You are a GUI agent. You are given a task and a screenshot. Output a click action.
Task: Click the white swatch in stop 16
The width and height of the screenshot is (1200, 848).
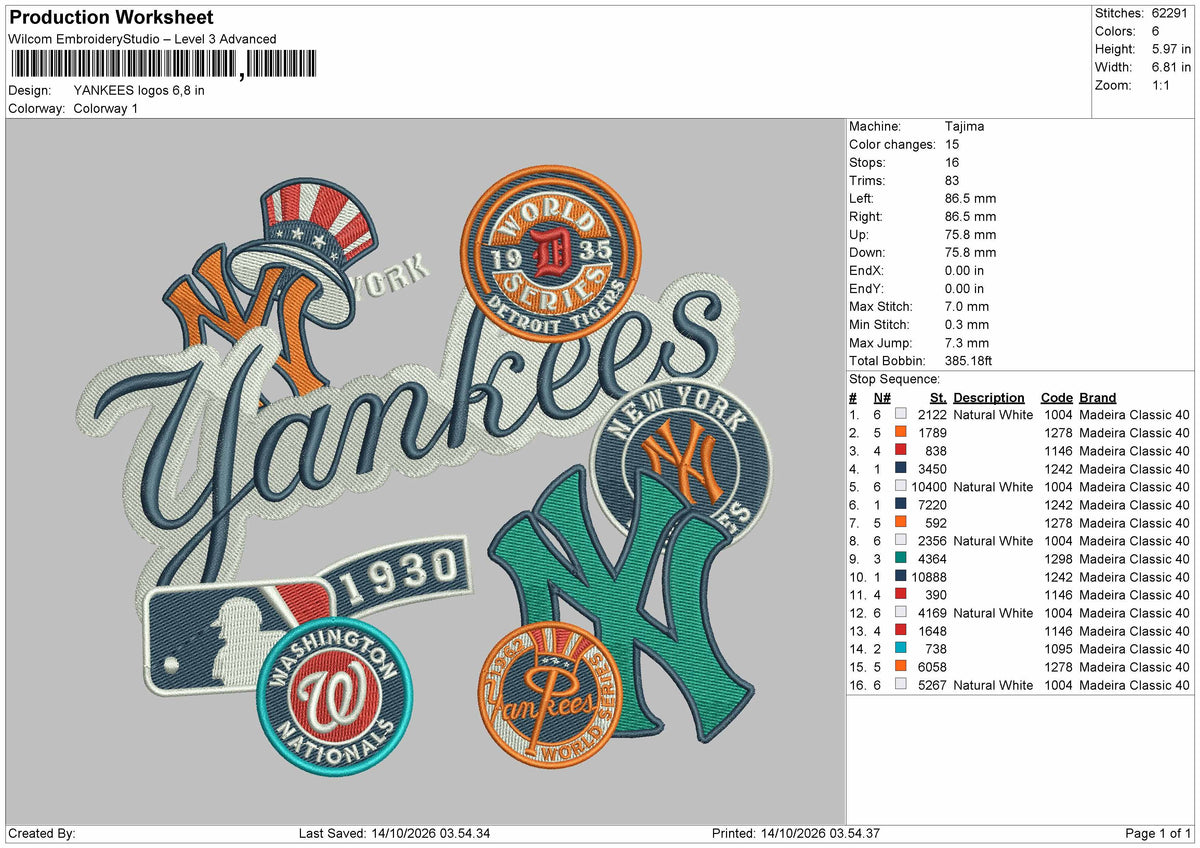tap(901, 685)
